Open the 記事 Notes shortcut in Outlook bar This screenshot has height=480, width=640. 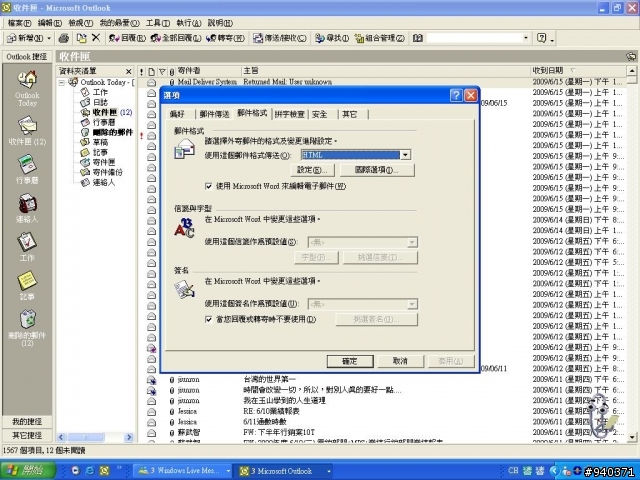point(27,285)
